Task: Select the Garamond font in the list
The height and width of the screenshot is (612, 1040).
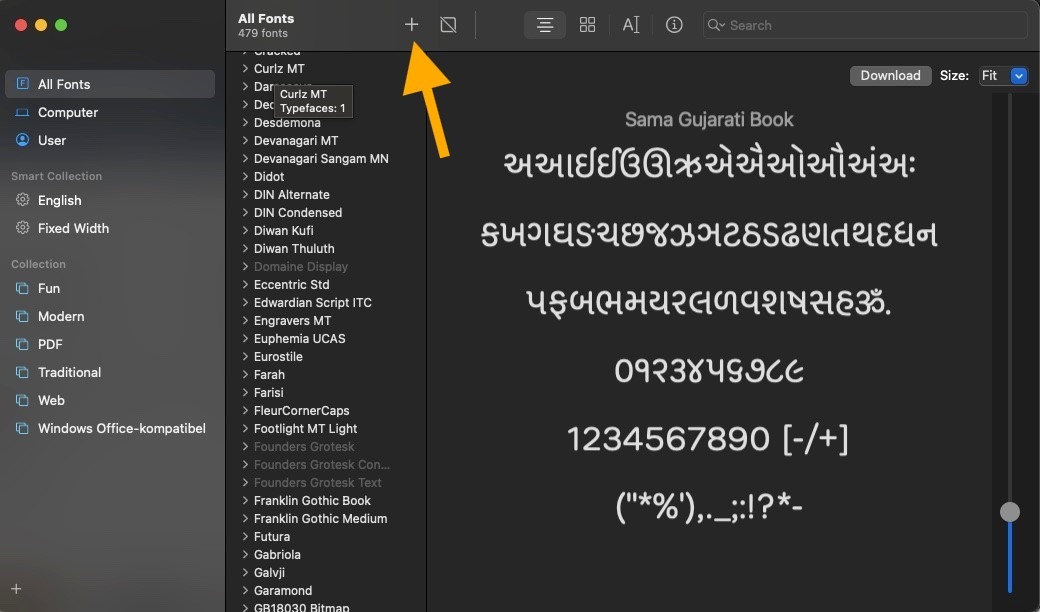Action: (x=283, y=590)
